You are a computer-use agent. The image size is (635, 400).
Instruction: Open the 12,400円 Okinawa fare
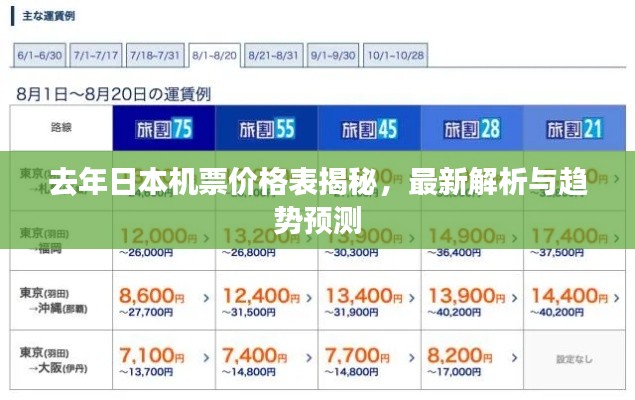click(261, 297)
